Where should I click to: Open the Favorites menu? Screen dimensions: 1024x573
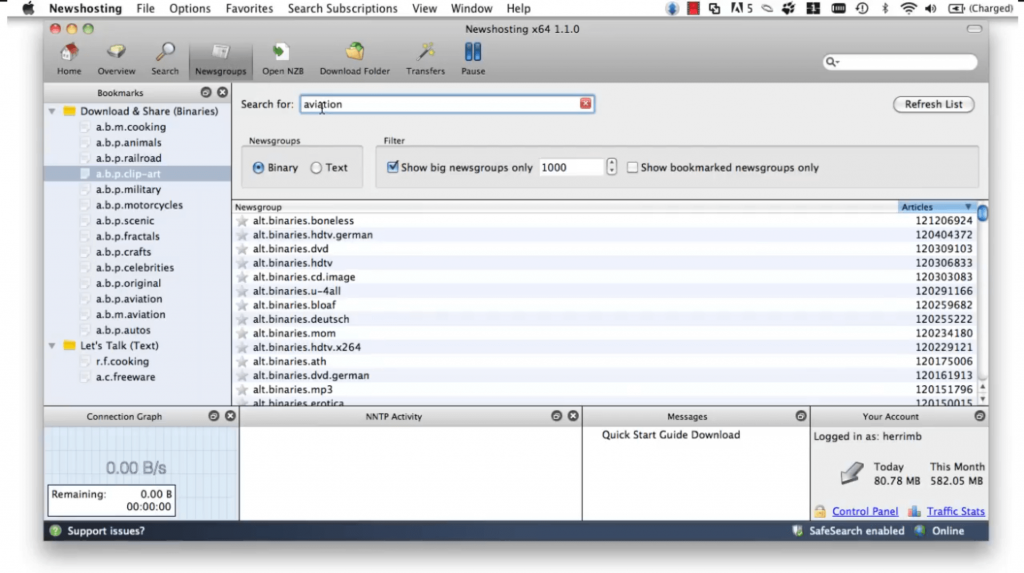point(249,8)
